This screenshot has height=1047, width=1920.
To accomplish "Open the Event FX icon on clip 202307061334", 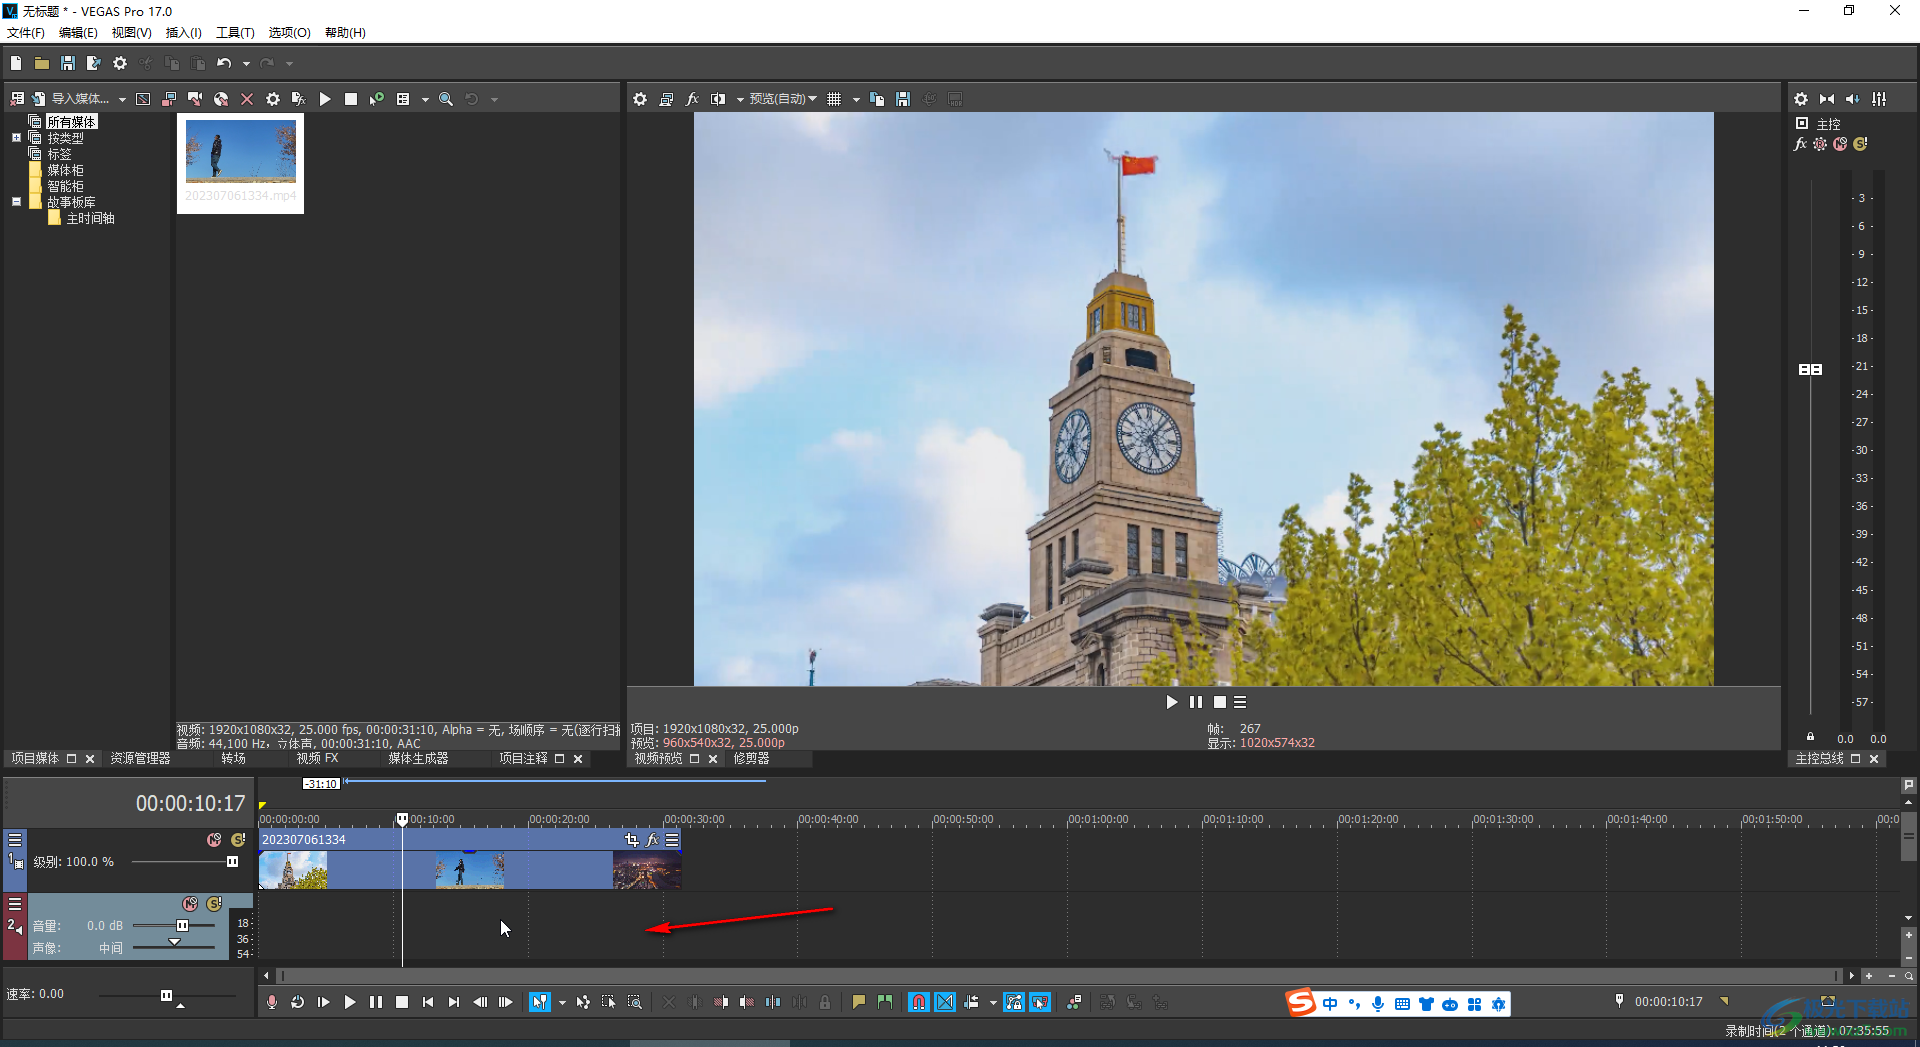I will coord(652,840).
